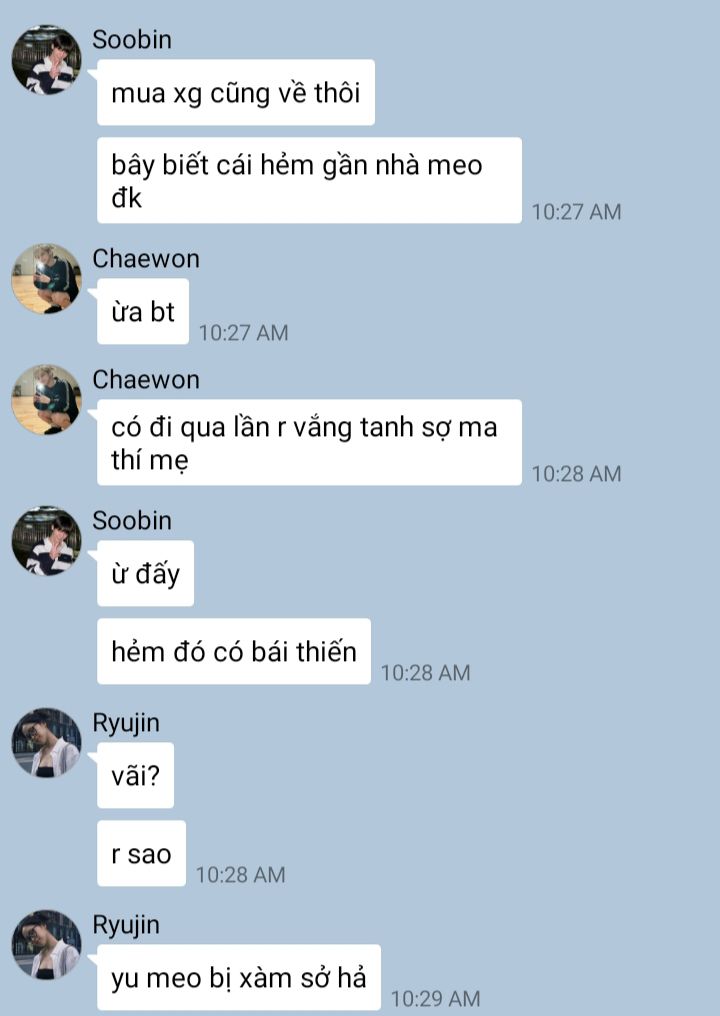Tap the 'ừ đấy' message bubble
This screenshot has height=1016, width=720.
point(145,573)
